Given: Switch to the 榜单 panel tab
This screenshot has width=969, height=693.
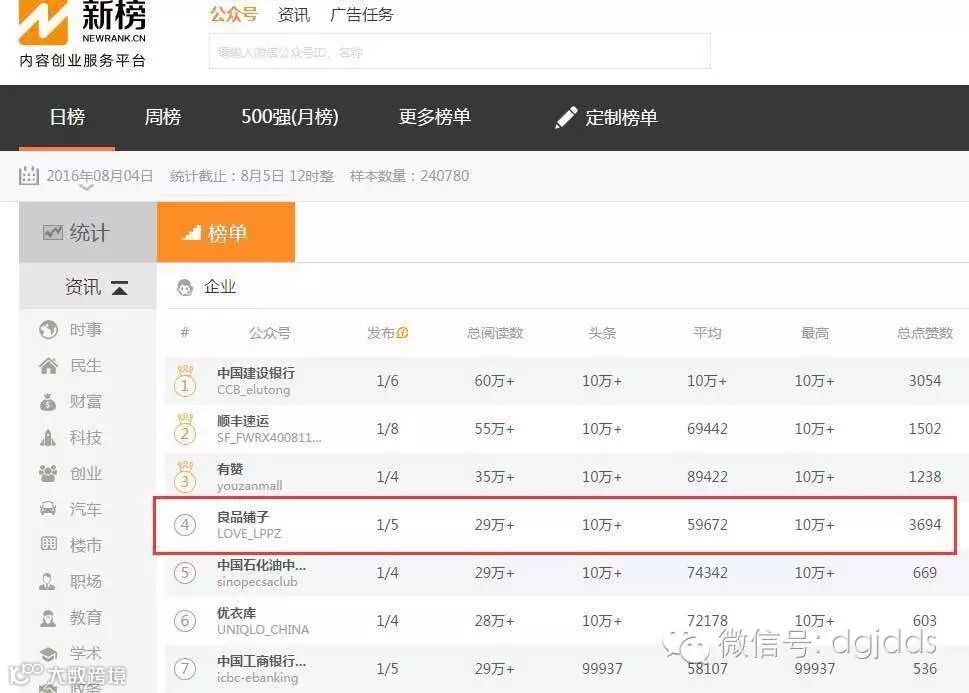Looking at the screenshot, I should 226,232.
